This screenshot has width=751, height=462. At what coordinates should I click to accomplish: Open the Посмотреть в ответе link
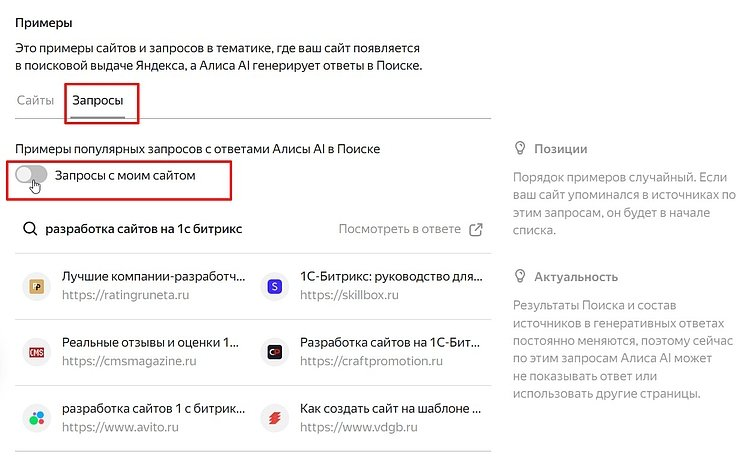point(399,229)
